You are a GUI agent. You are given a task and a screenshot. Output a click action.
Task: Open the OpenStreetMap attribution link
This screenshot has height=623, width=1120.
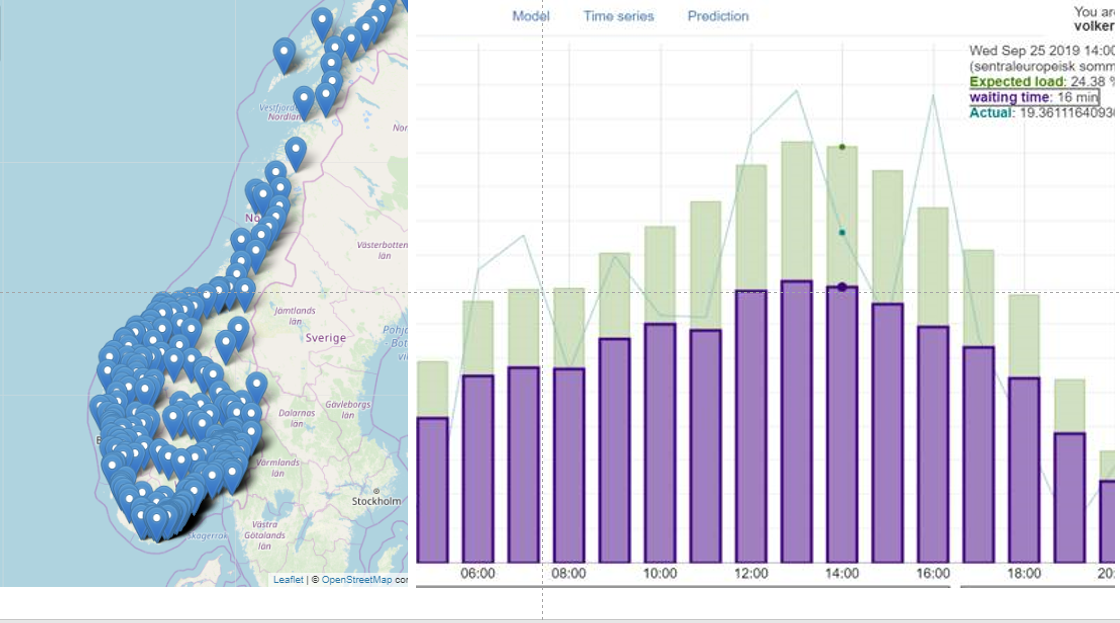(356, 579)
